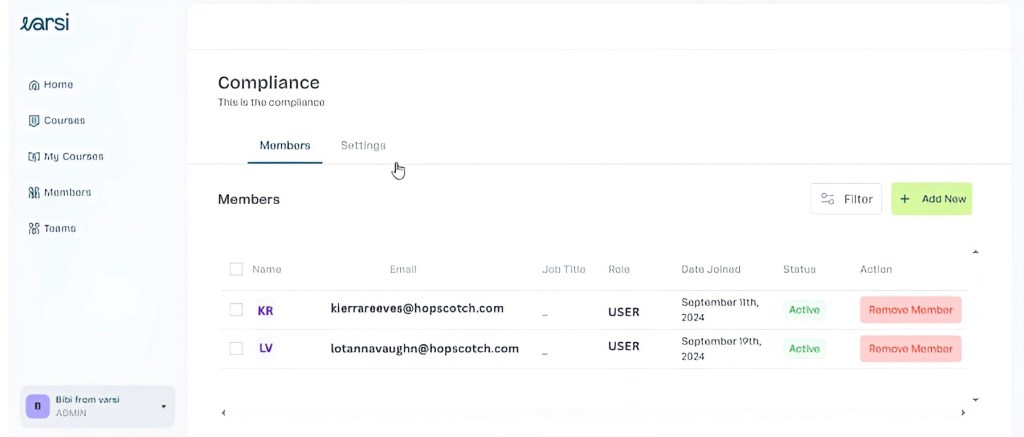
Task: Toggle the select-all checkbox in table header
Action: 236,269
